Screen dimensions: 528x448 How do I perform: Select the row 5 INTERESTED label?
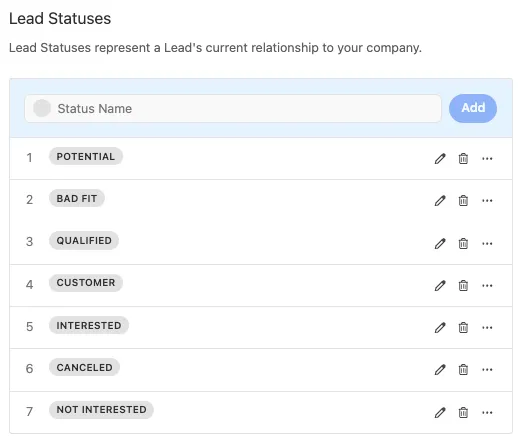(x=89, y=325)
